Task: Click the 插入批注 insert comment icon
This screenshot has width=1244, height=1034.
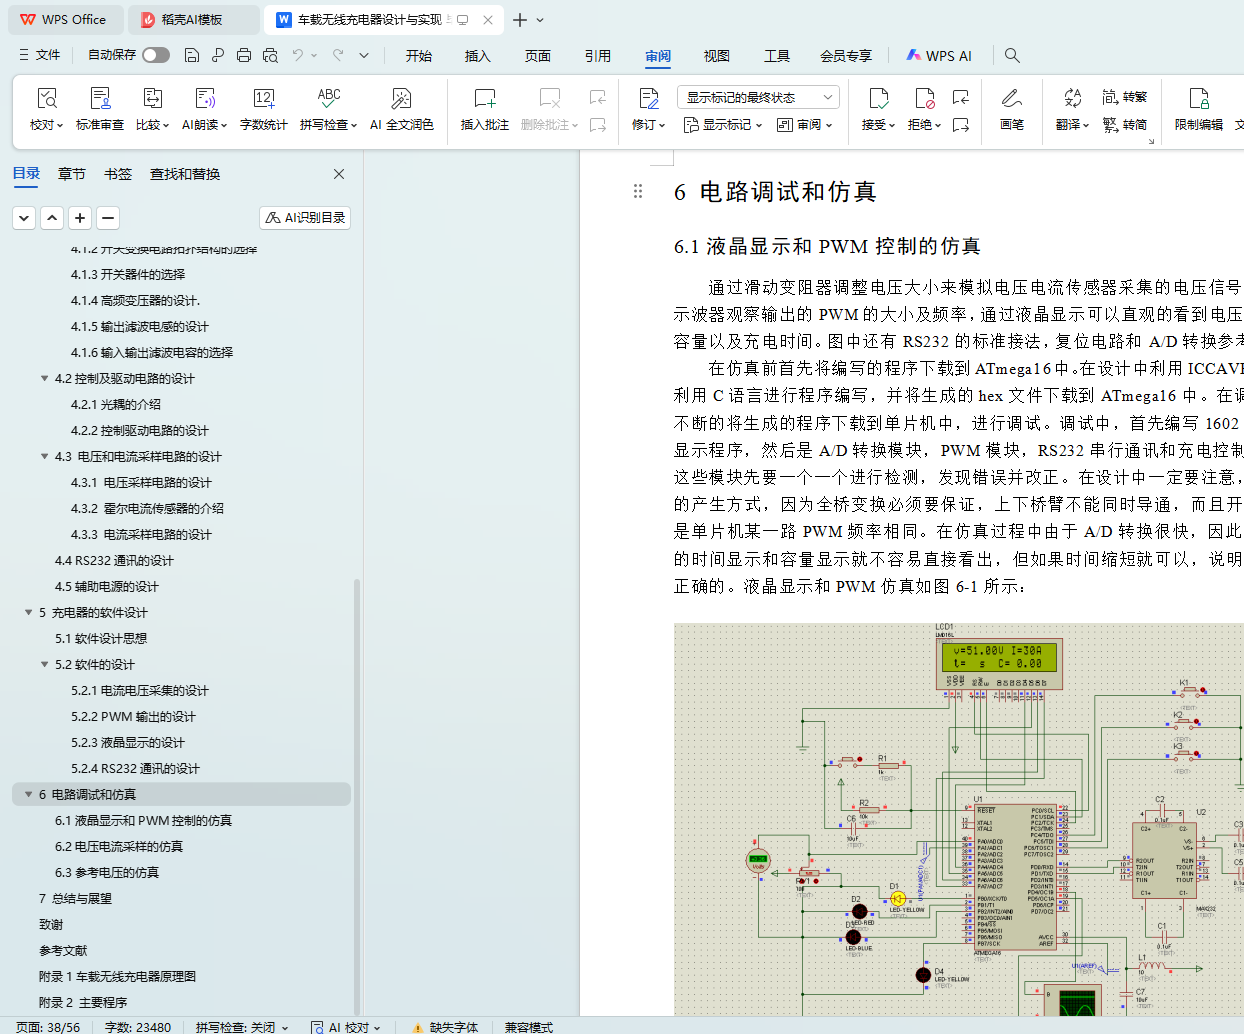Action: pos(484,99)
